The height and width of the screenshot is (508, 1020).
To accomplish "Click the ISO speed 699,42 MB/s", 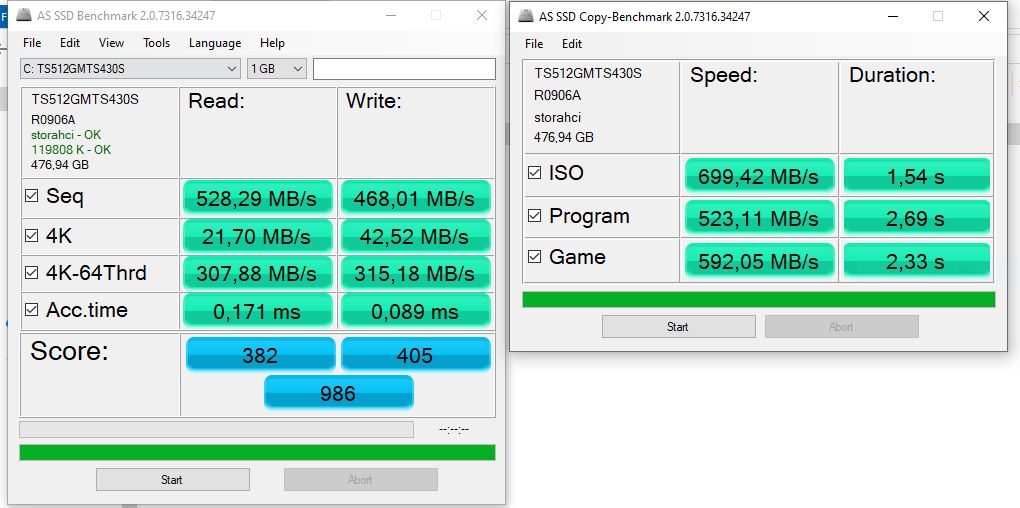I will 758,176.
